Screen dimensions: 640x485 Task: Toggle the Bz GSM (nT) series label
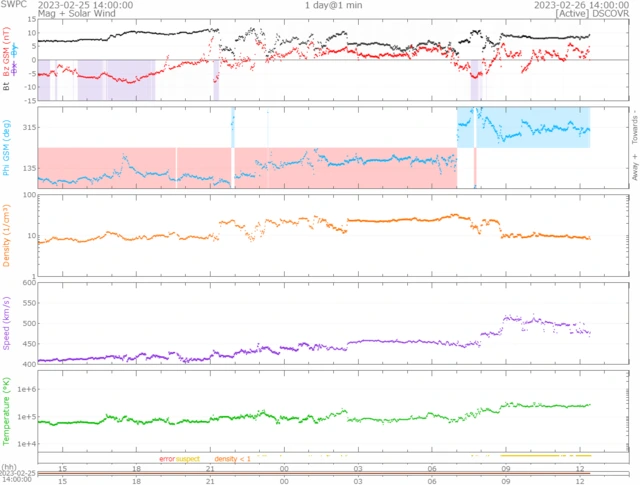pyautogui.click(x=6, y=51)
